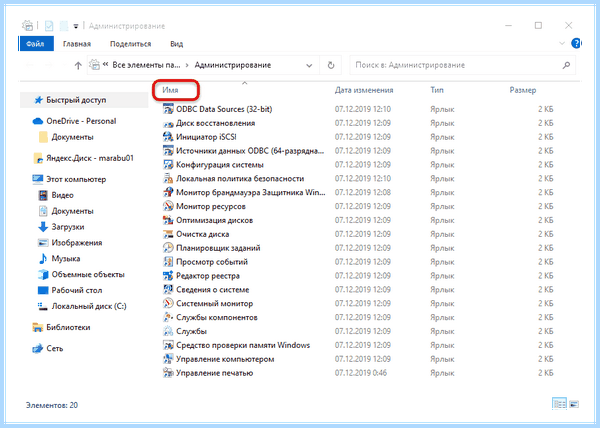This screenshot has height=428, width=600.
Task: Go up one folder level arrow
Action: [78, 65]
